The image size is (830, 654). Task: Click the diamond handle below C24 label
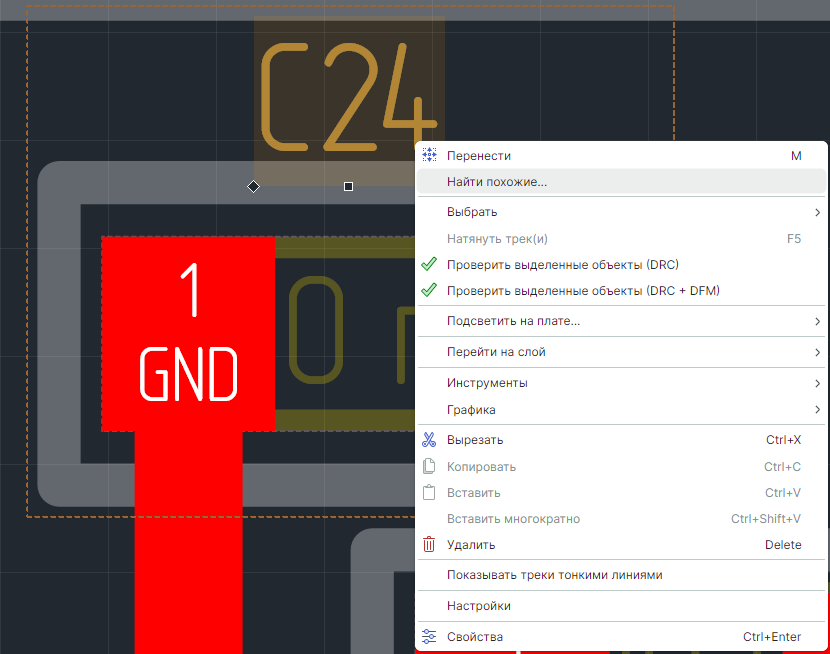click(254, 186)
